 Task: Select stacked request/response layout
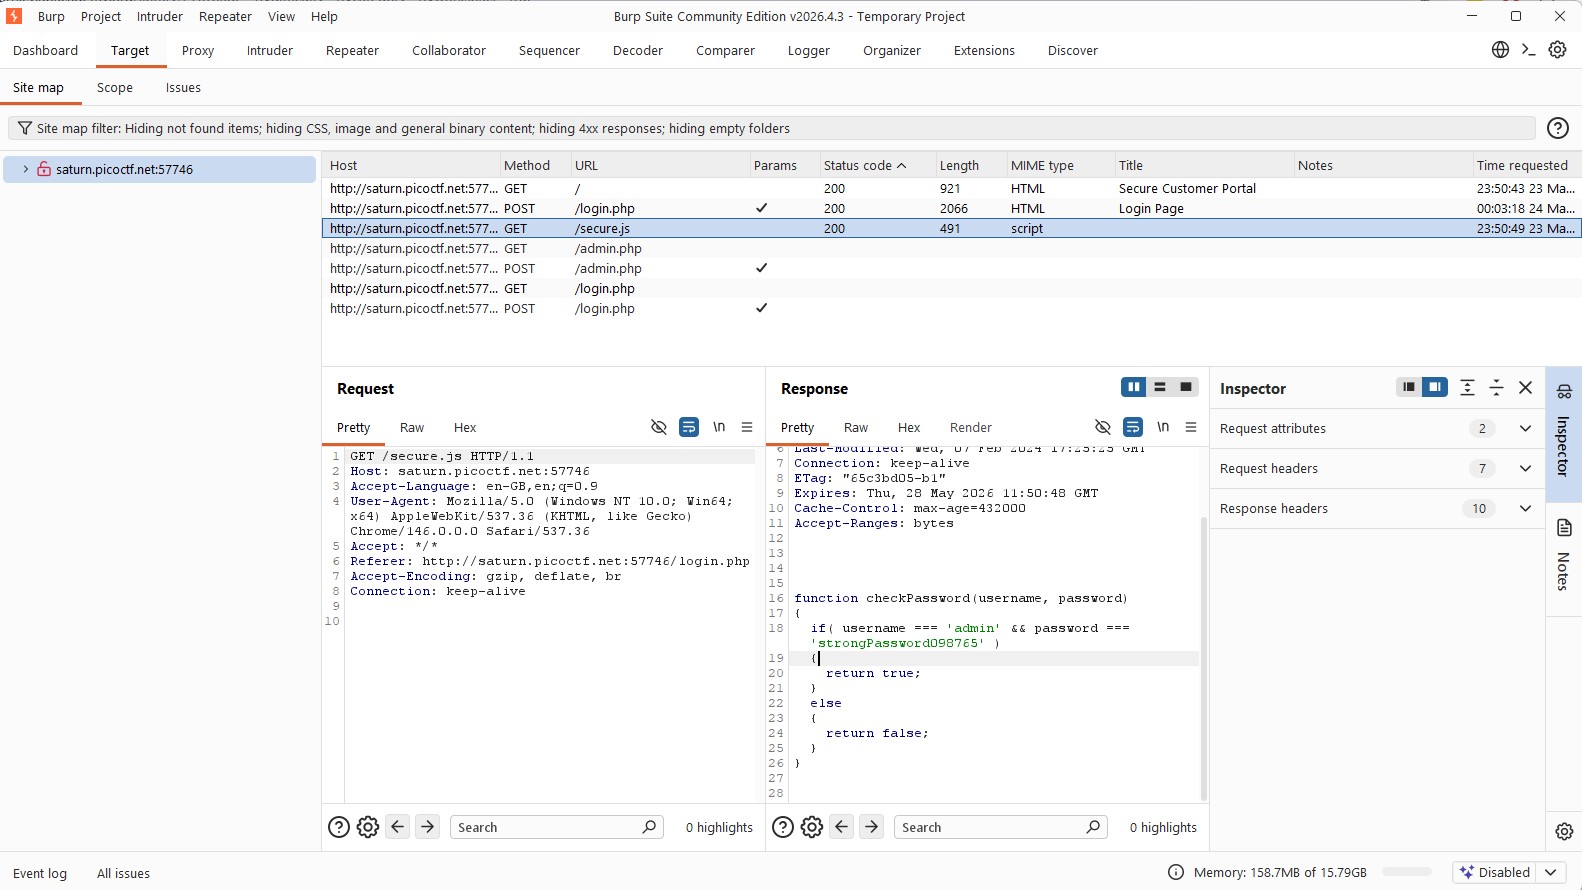[1160, 387]
